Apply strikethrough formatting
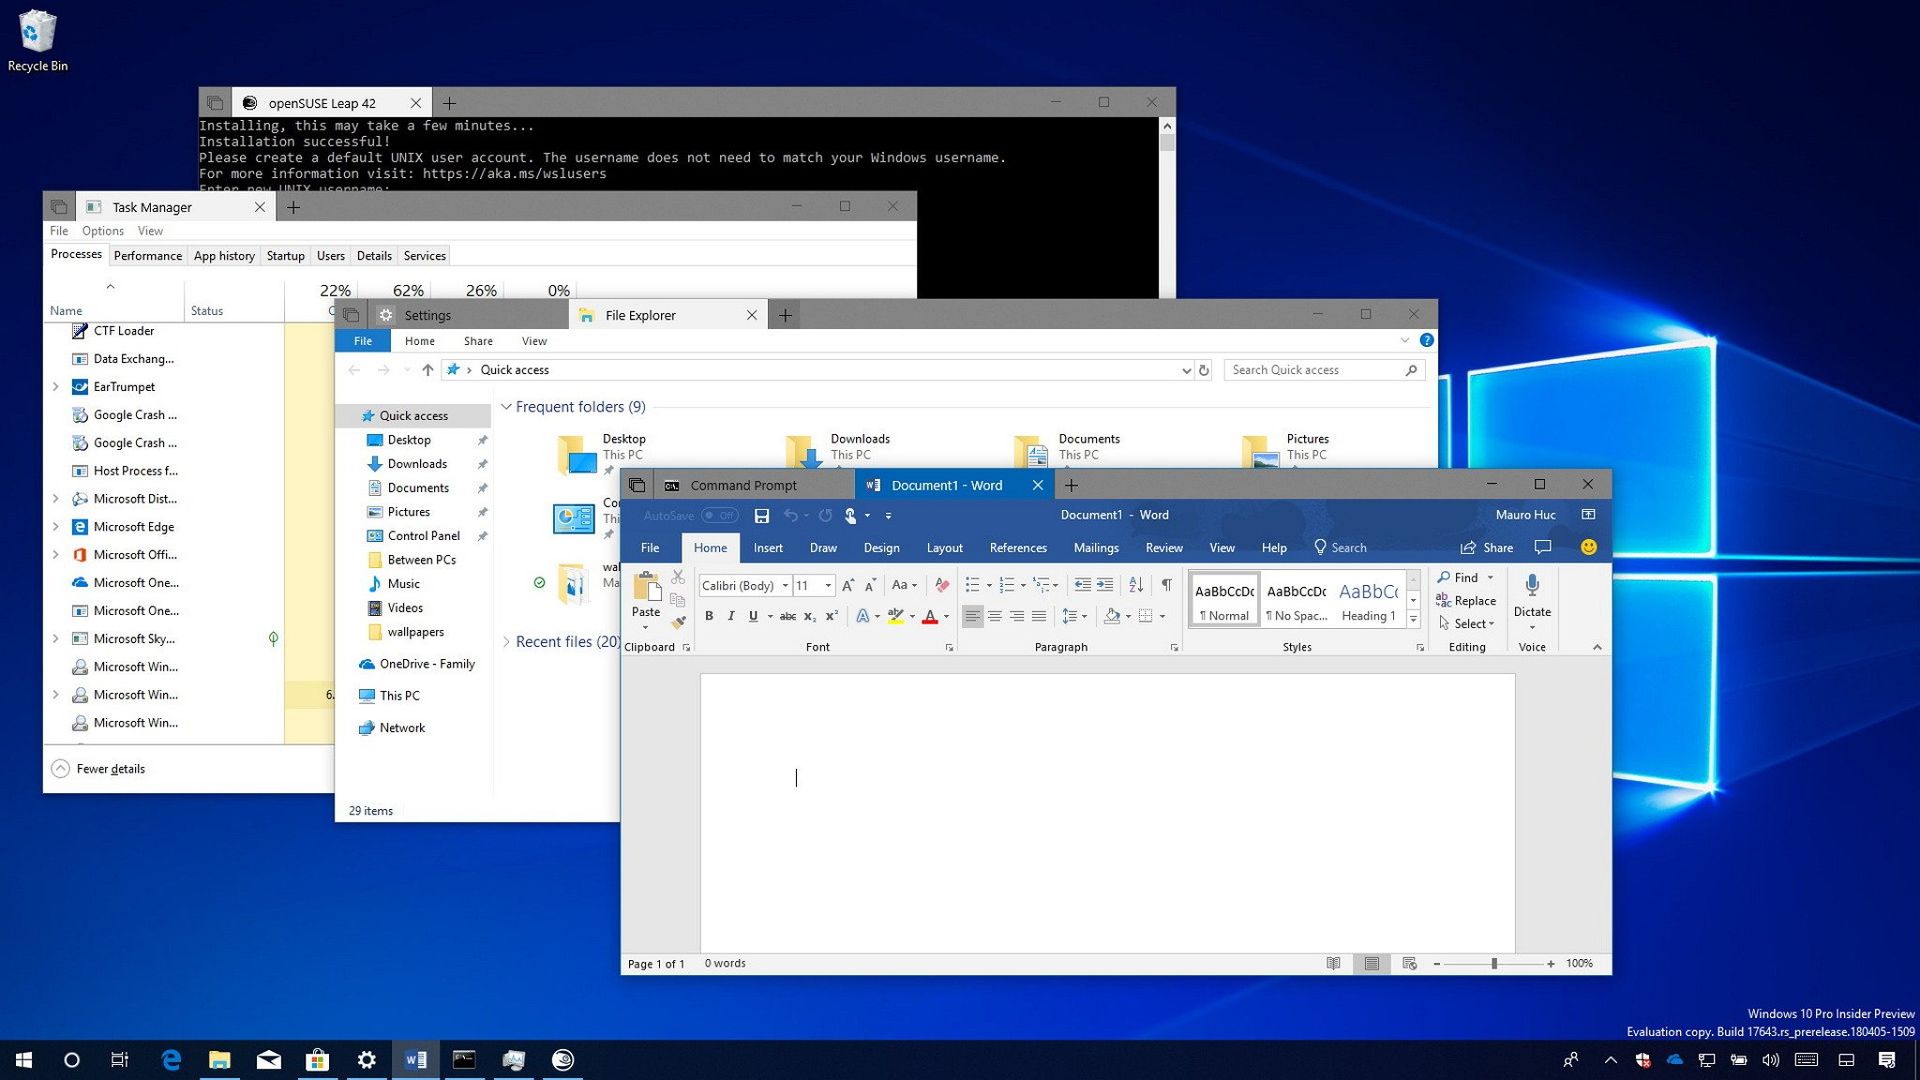This screenshot has height=1080, width=1920. coord(787,616)
